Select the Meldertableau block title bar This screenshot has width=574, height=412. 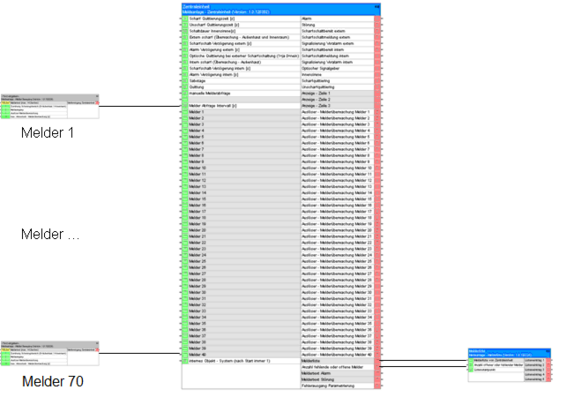pos(509,353)
